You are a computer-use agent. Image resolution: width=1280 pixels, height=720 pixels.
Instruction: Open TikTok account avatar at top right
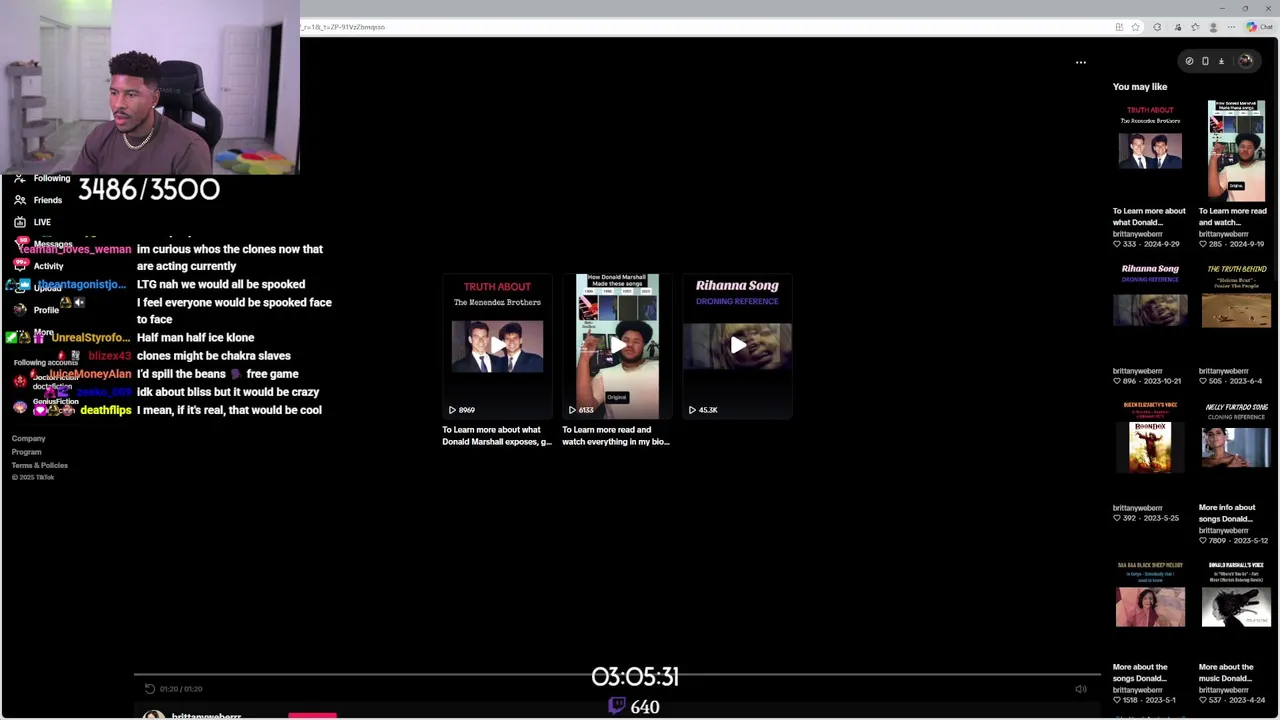[1245, 61]
